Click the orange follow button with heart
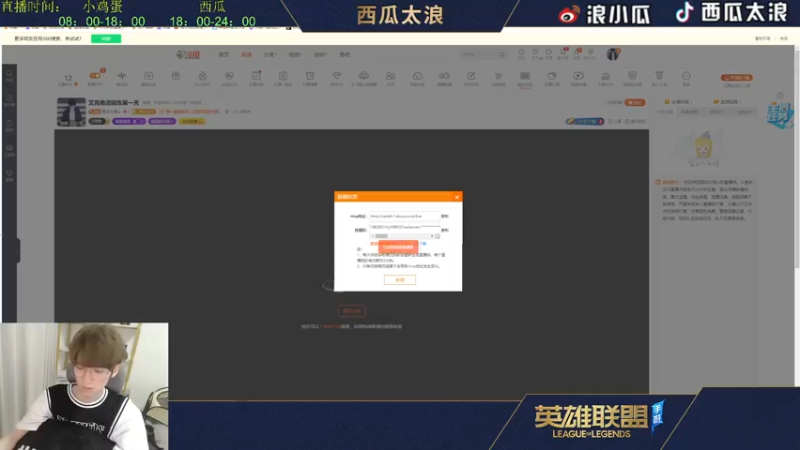Image resolution: width=800 pixels, height=450 pixels. [x=635, y=103]
